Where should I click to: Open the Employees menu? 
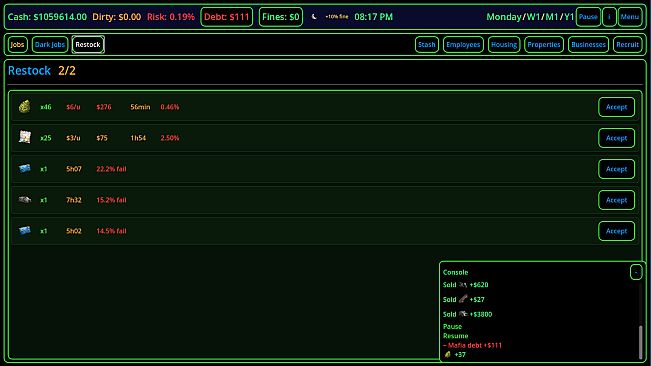463,44
